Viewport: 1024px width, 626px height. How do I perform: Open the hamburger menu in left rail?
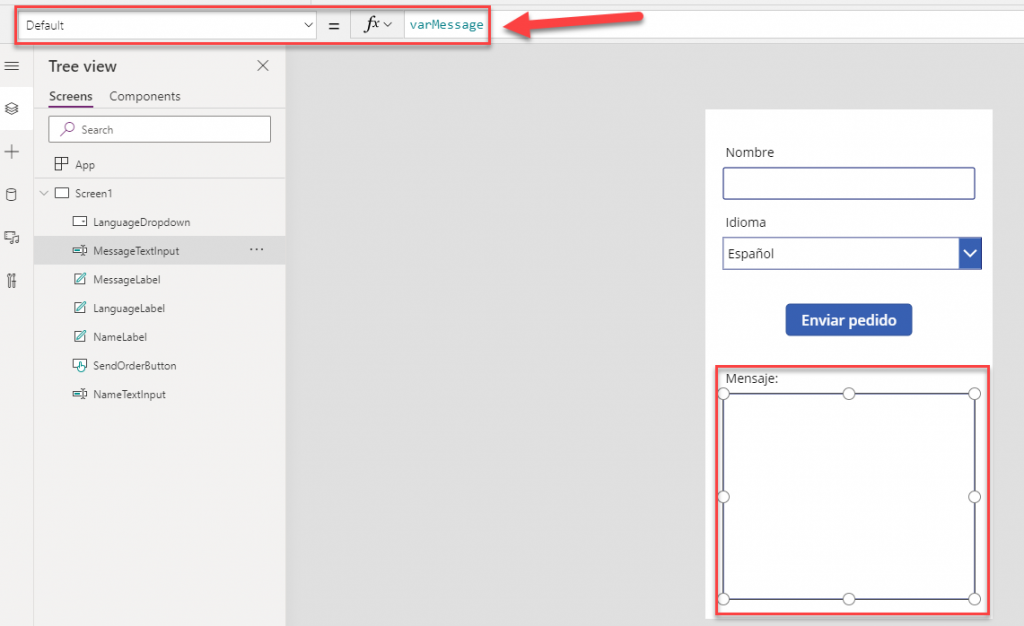(x=12, y=66)
